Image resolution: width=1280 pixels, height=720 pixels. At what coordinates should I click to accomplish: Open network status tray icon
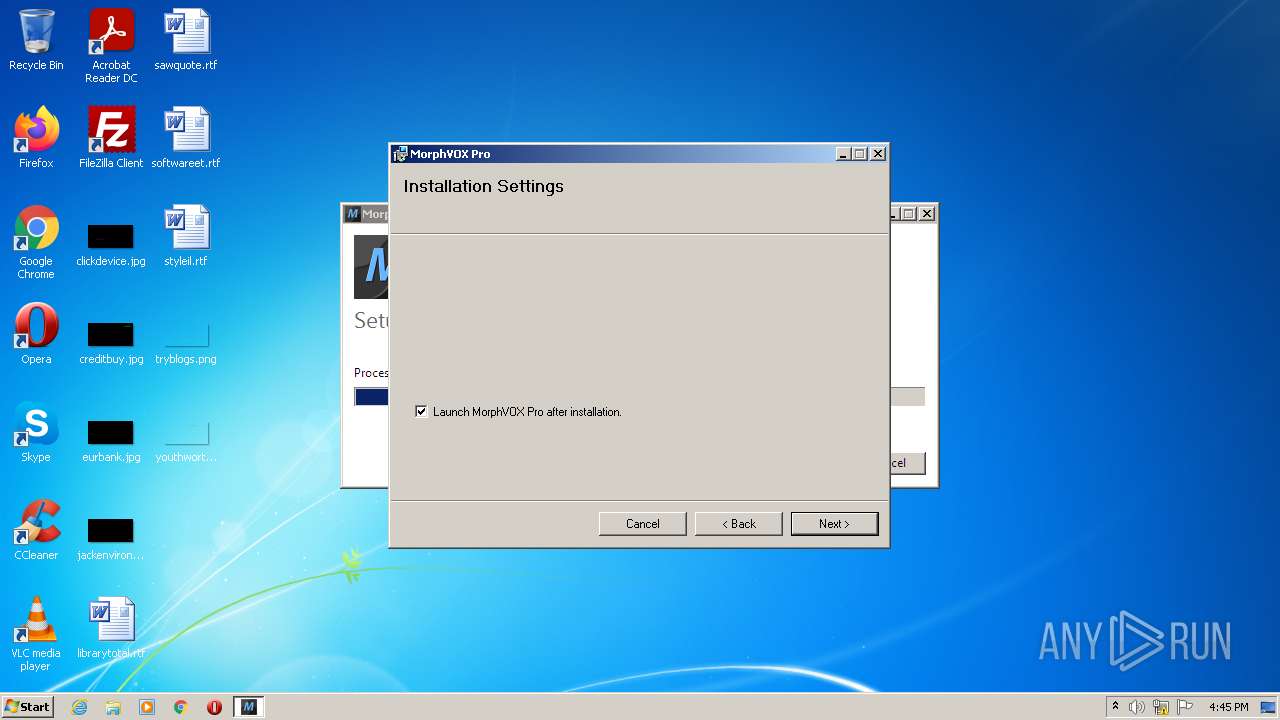coord(1161,707)
